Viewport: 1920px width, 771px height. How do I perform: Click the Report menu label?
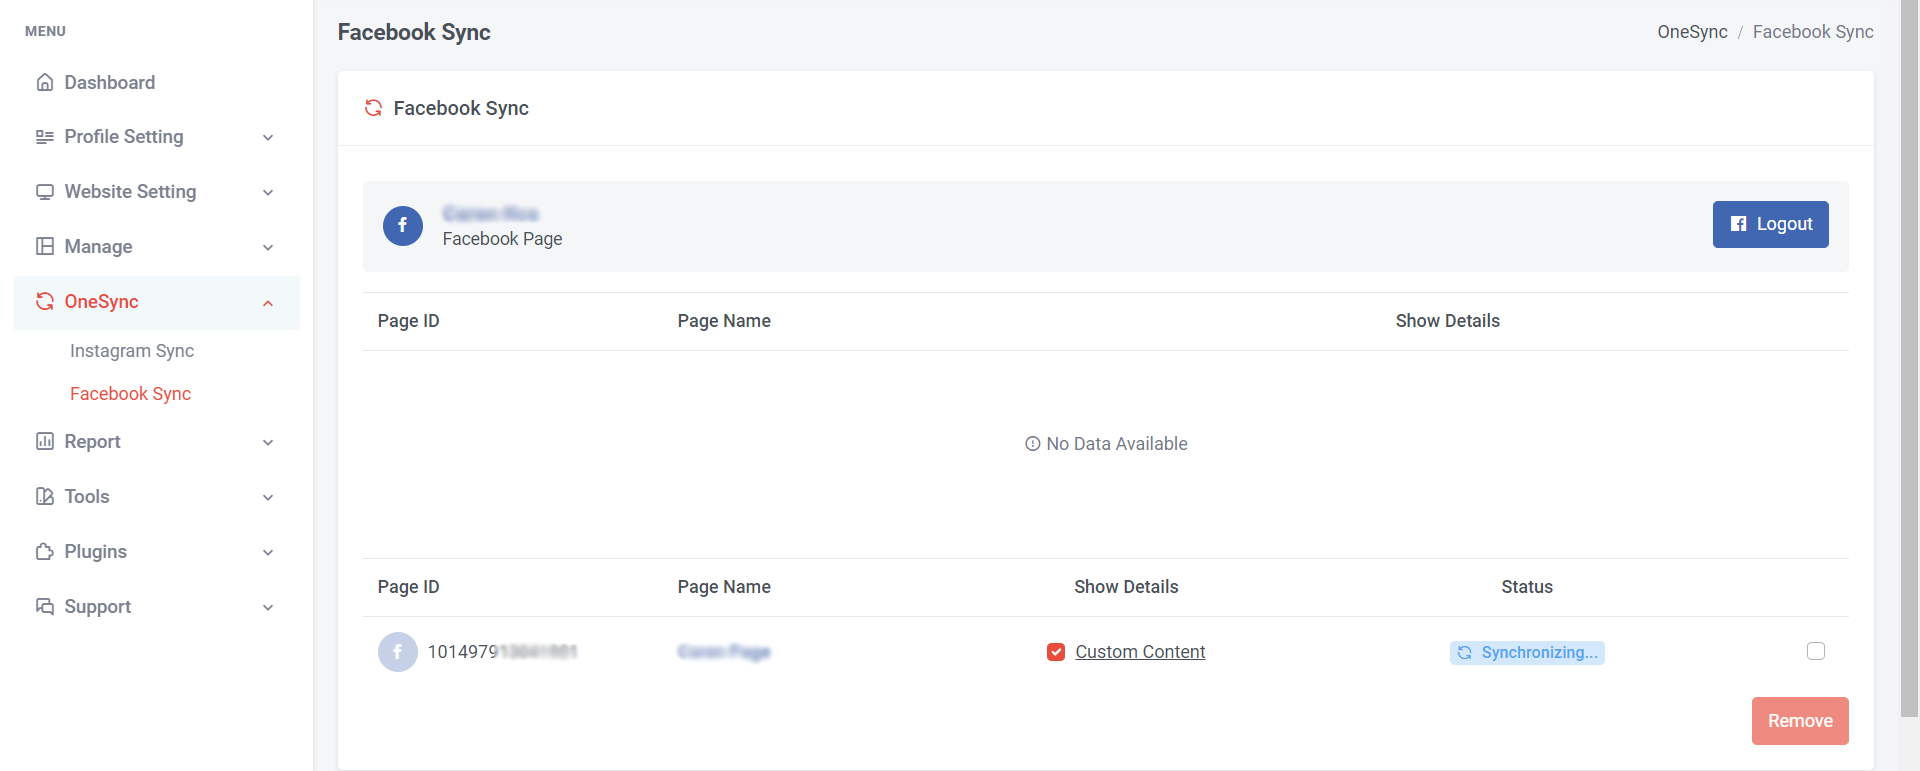92,442
